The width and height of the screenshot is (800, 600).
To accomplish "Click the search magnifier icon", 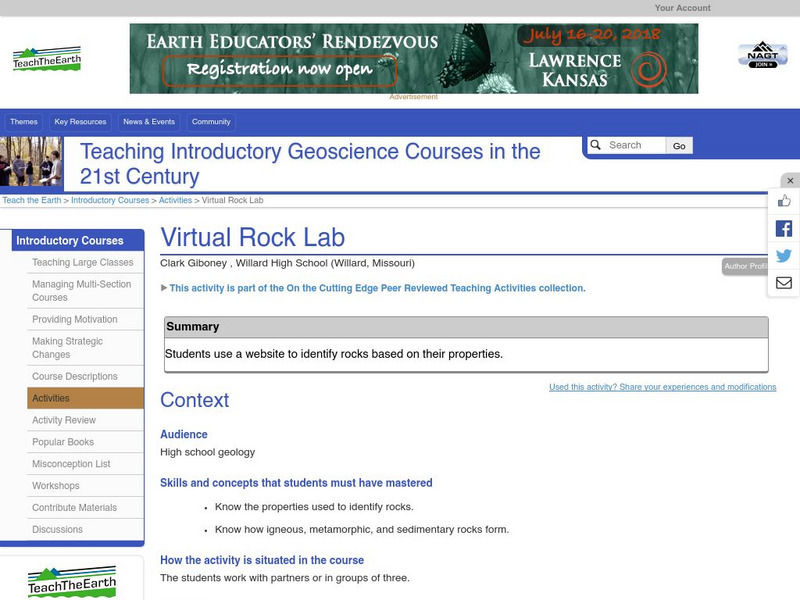I will coord(594,144).
